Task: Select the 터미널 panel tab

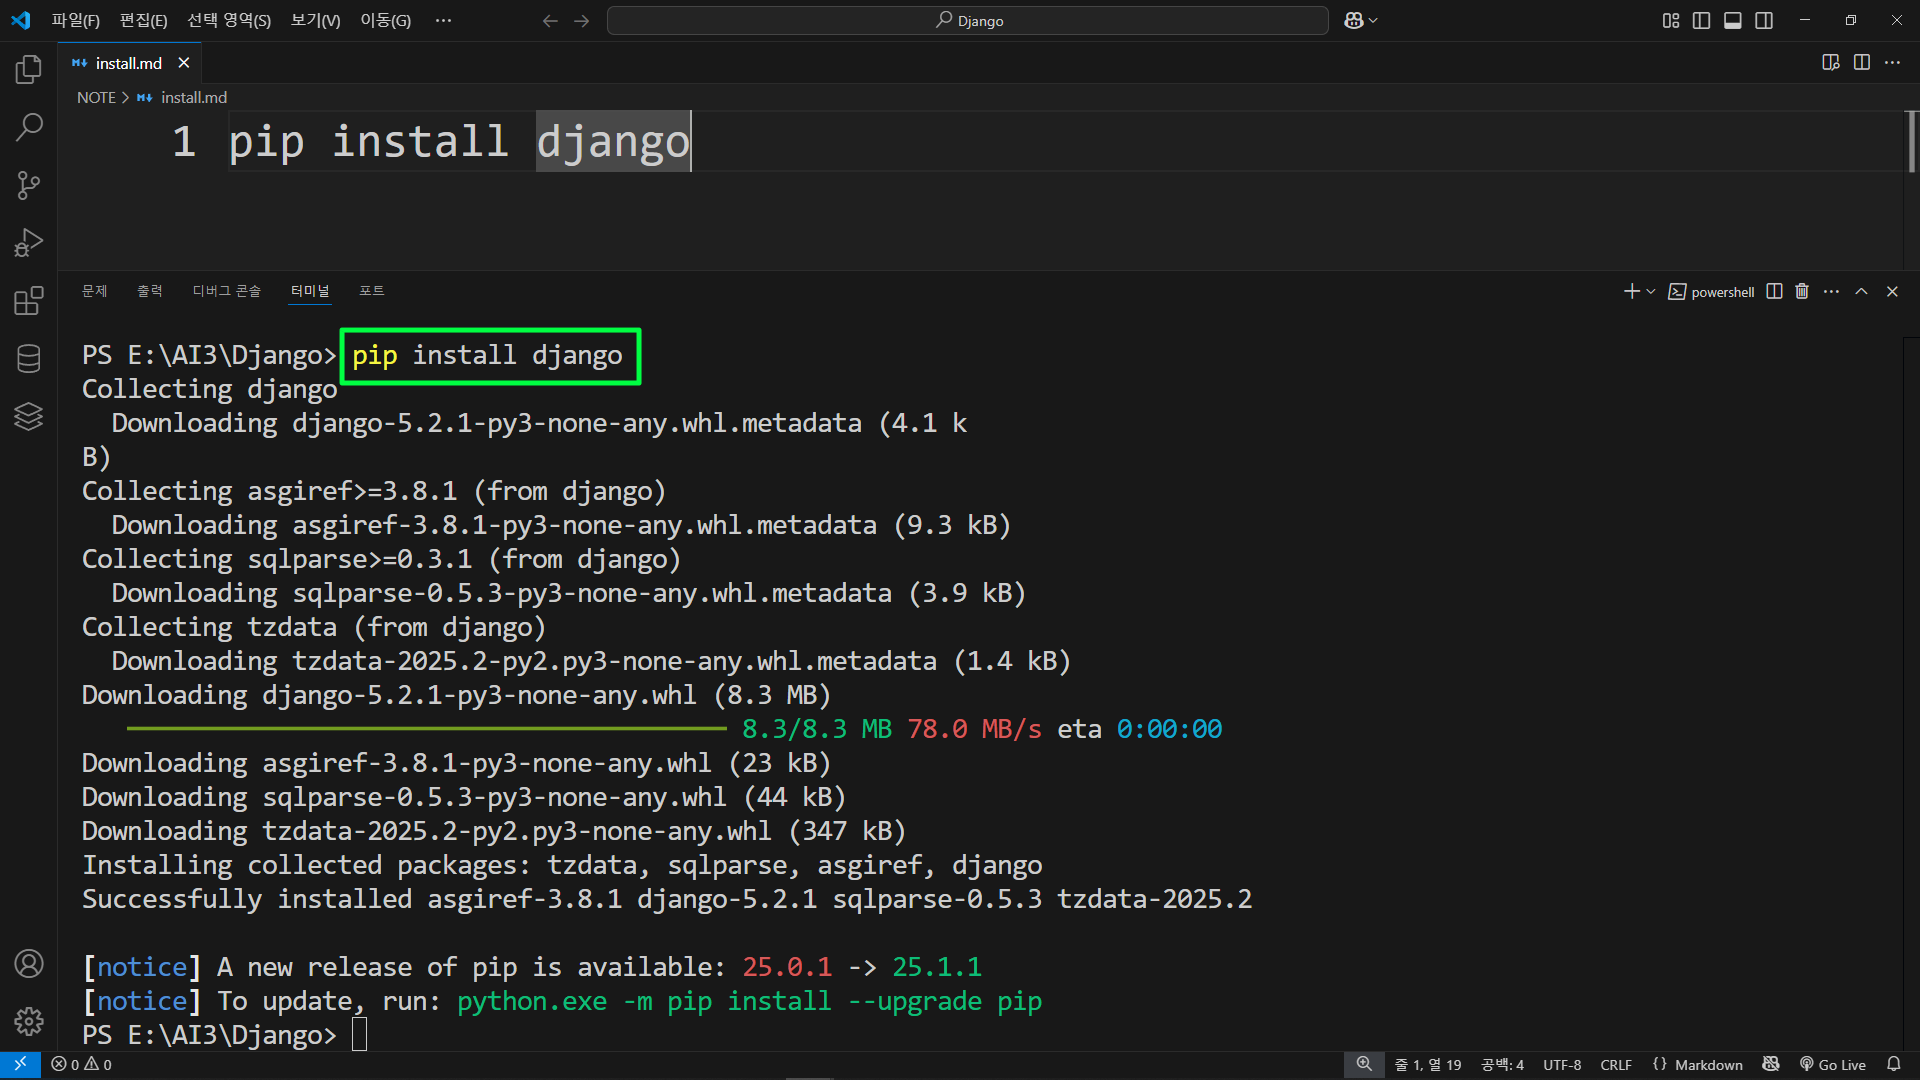Action: pos(310,291)
